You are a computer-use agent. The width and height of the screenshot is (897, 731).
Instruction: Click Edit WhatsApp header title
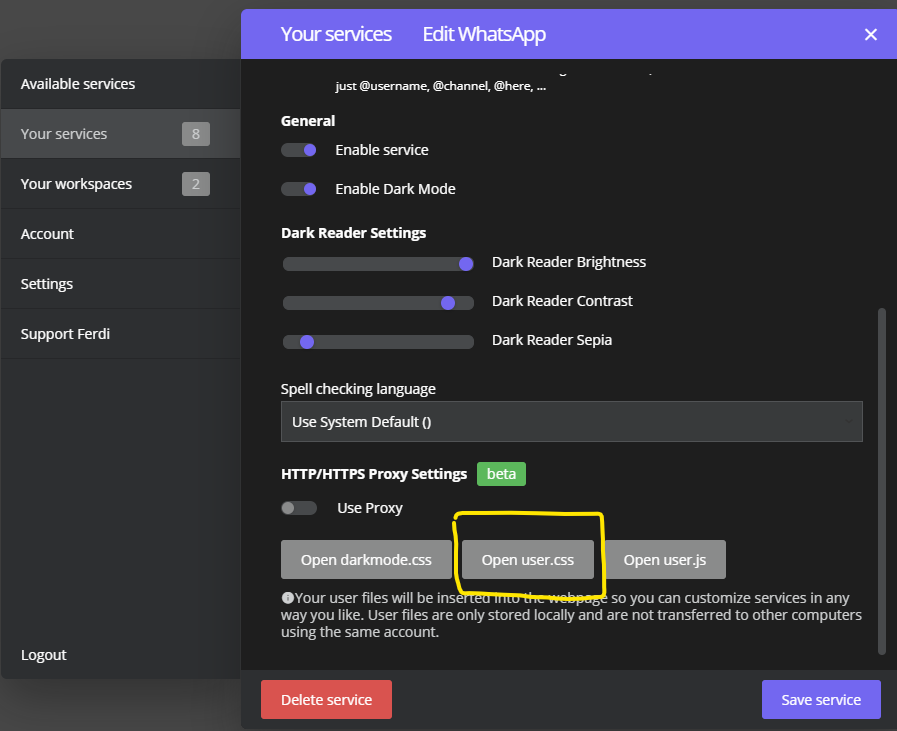484,34
